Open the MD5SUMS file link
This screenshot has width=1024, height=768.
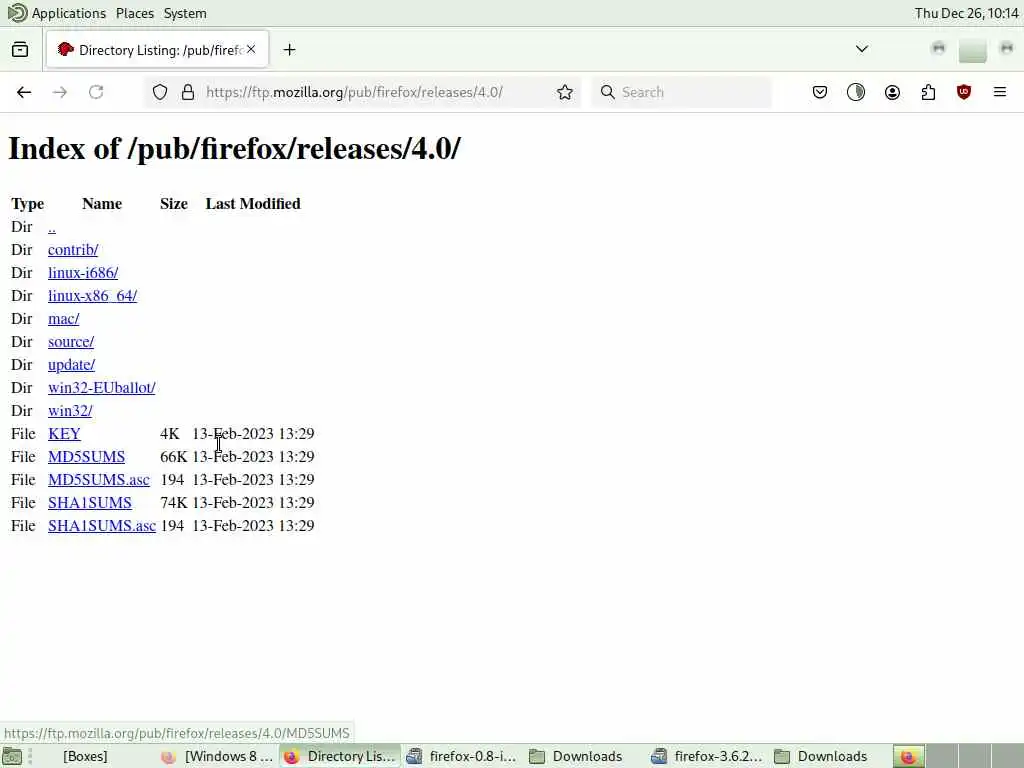coord(86,456)
